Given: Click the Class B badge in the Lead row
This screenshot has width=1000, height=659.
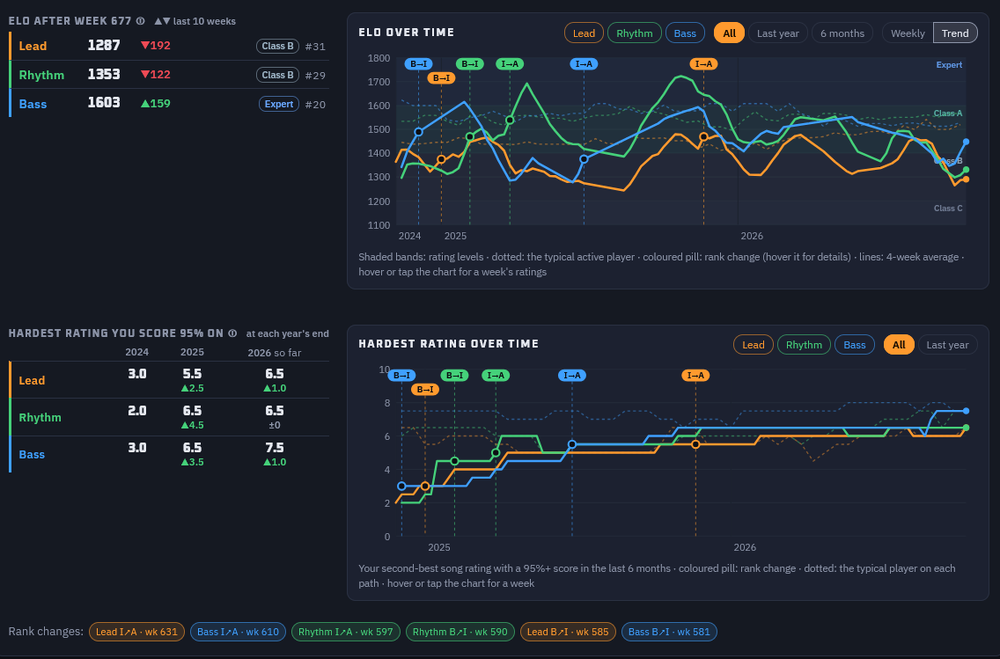Looking at the screenshot, I should (x=277, y=46).
